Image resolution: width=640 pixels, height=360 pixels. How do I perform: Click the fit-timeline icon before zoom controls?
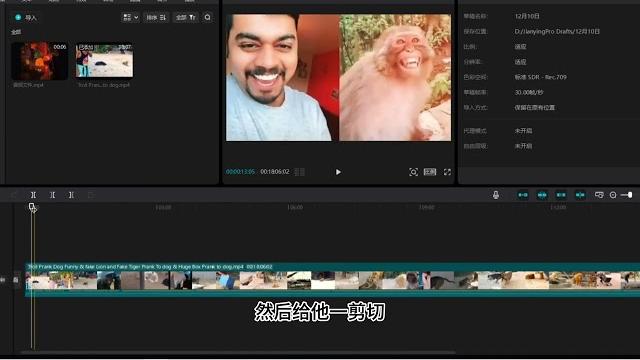(x=599, y=195)
